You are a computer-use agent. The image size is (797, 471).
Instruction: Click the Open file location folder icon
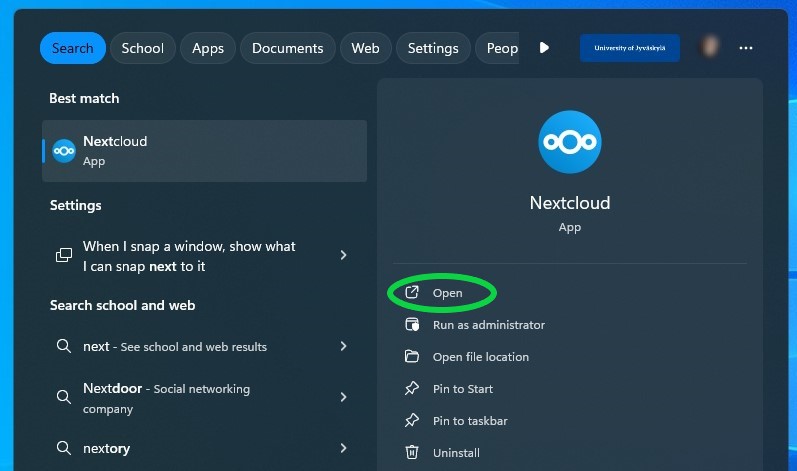click(412, 357)
